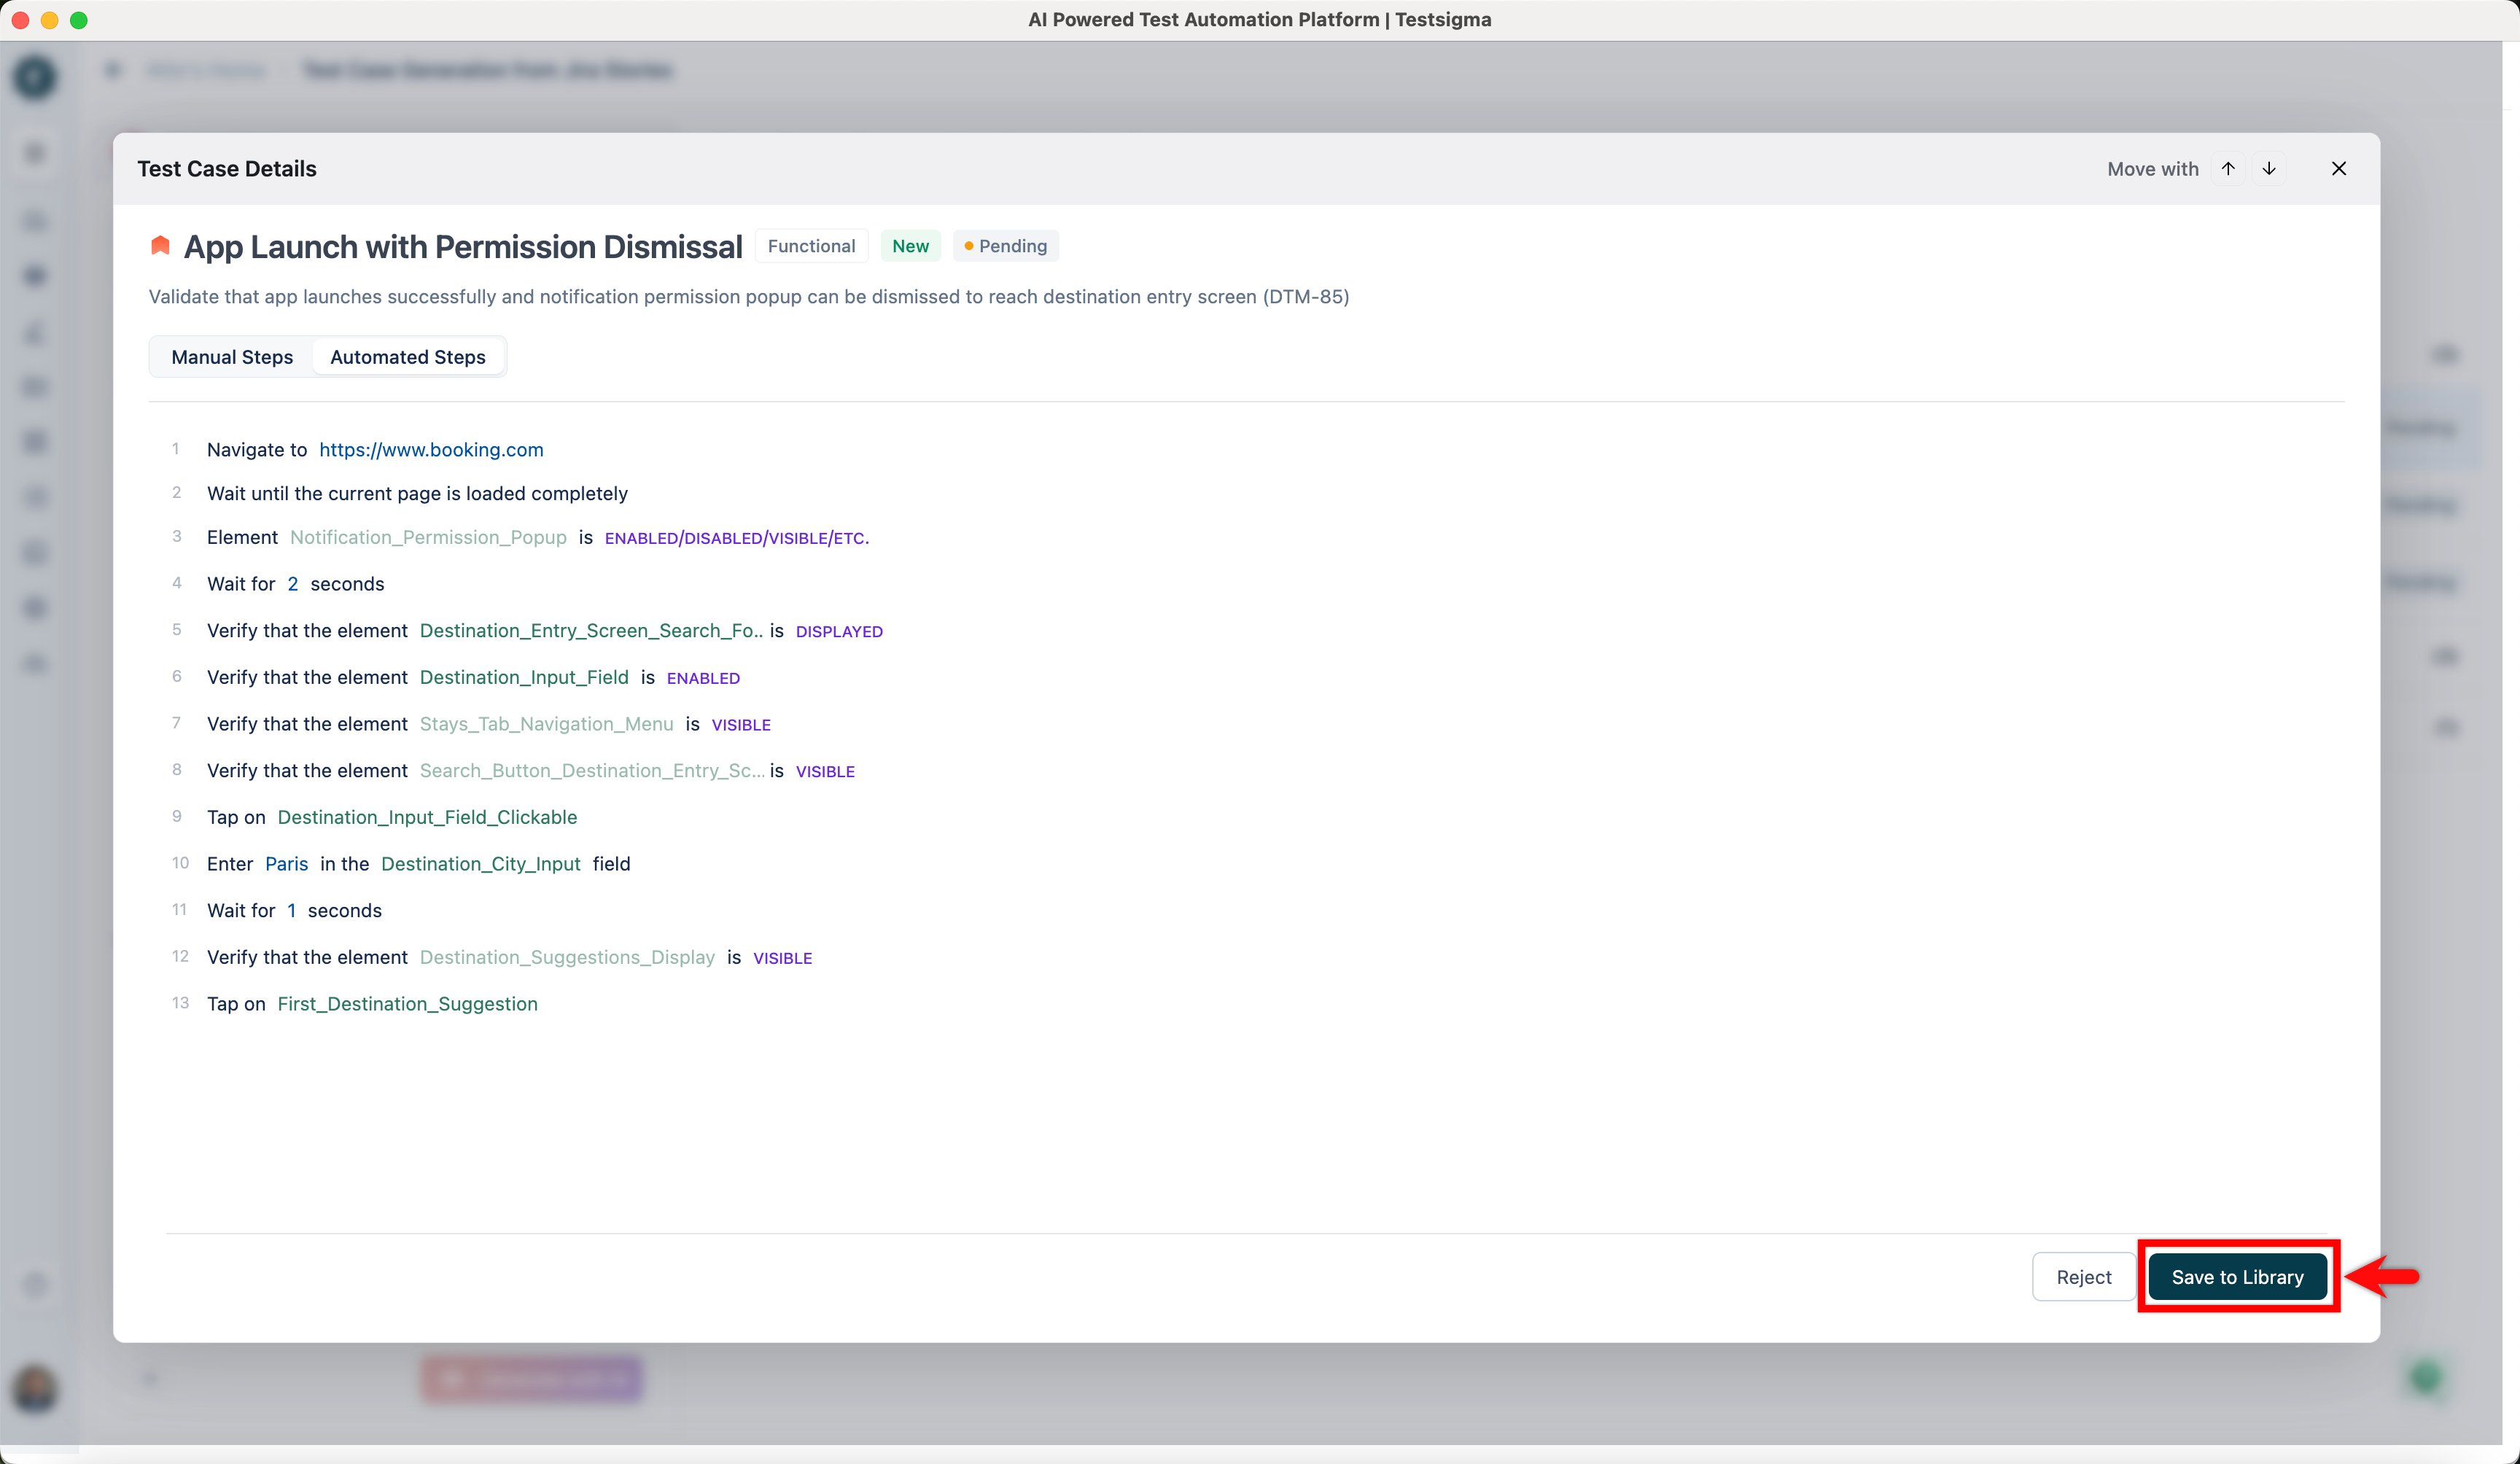The image size is (2520, 1464).
Task: Click the ENABLED/DISABLED/VISIBLE/ETC. state placeholder
Action: (x=736, y=539)
